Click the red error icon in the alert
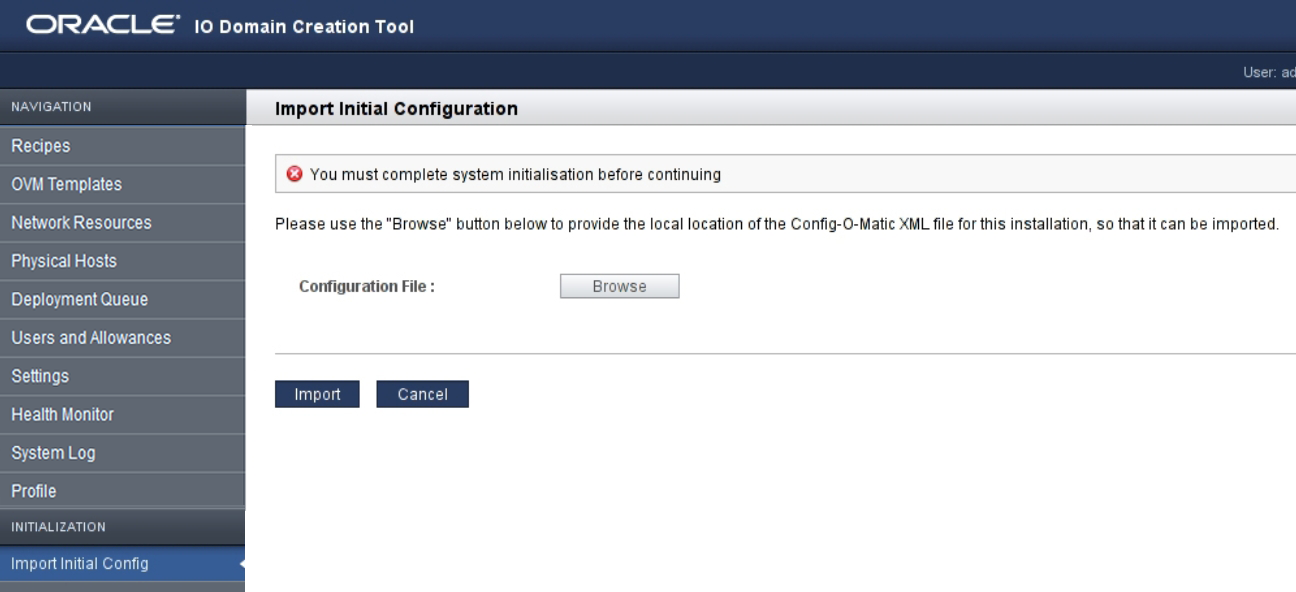This screenshot has width=1296, height=592. pyautogui.click(x=294, y=174)
